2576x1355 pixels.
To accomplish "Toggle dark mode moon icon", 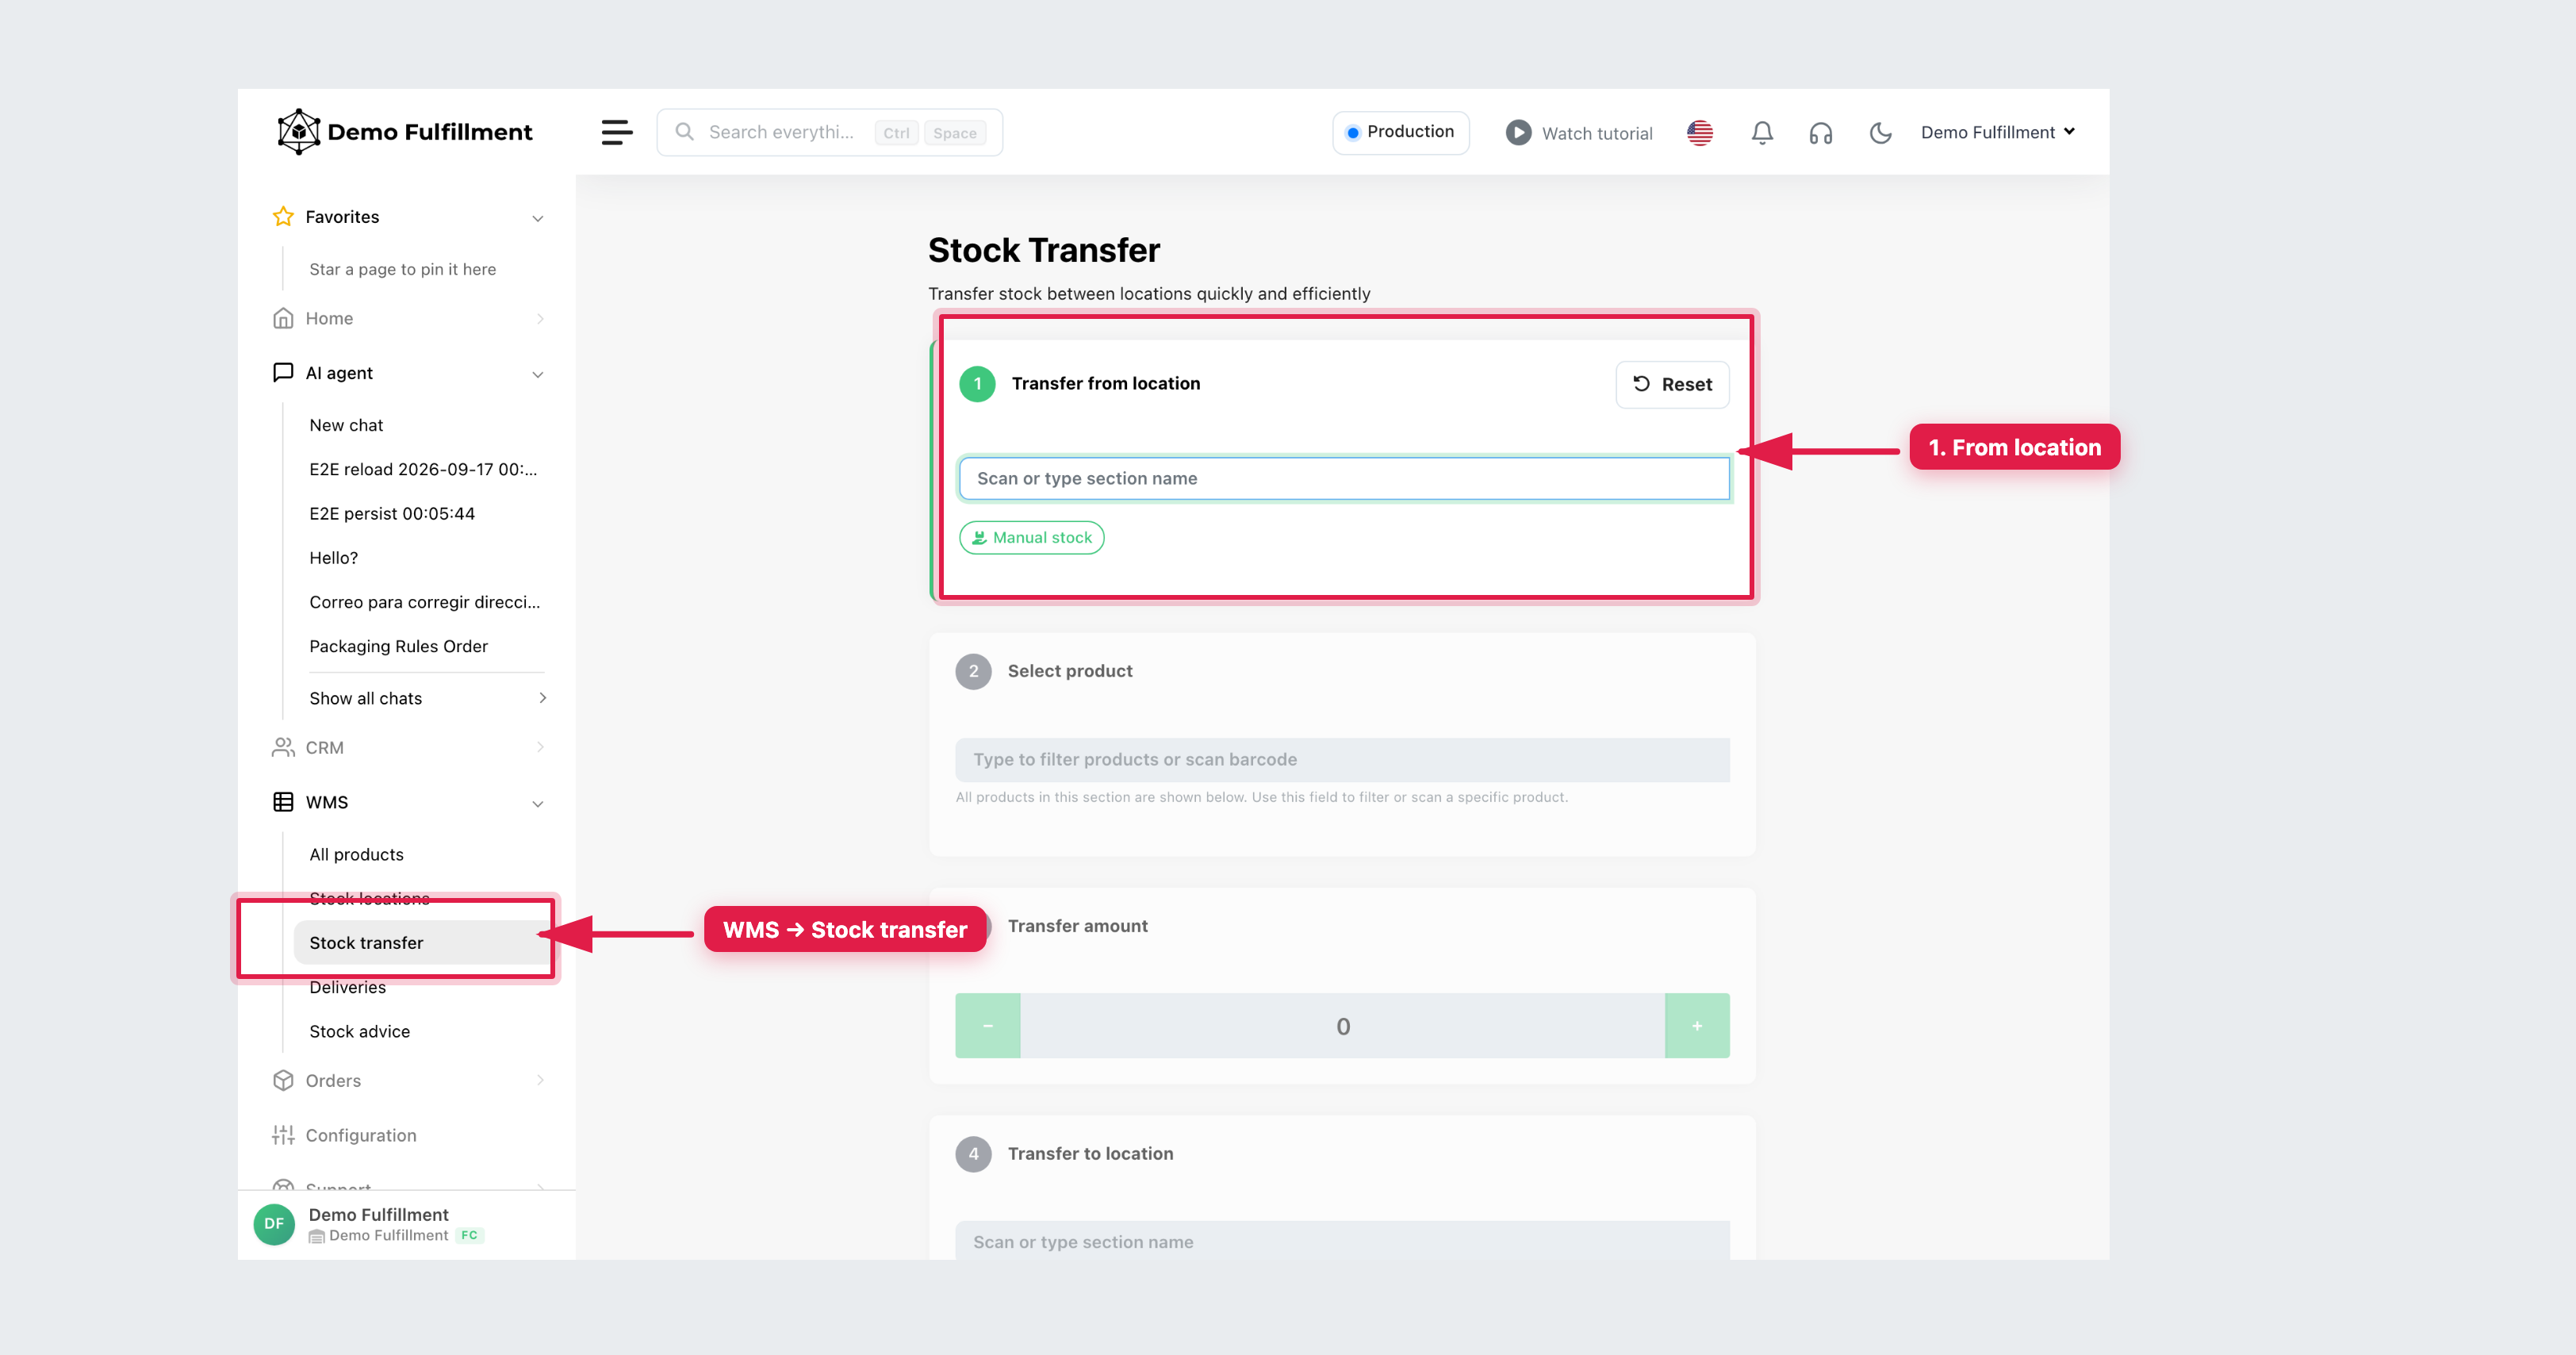I will pyautogui.click(x=1880, y=133).
